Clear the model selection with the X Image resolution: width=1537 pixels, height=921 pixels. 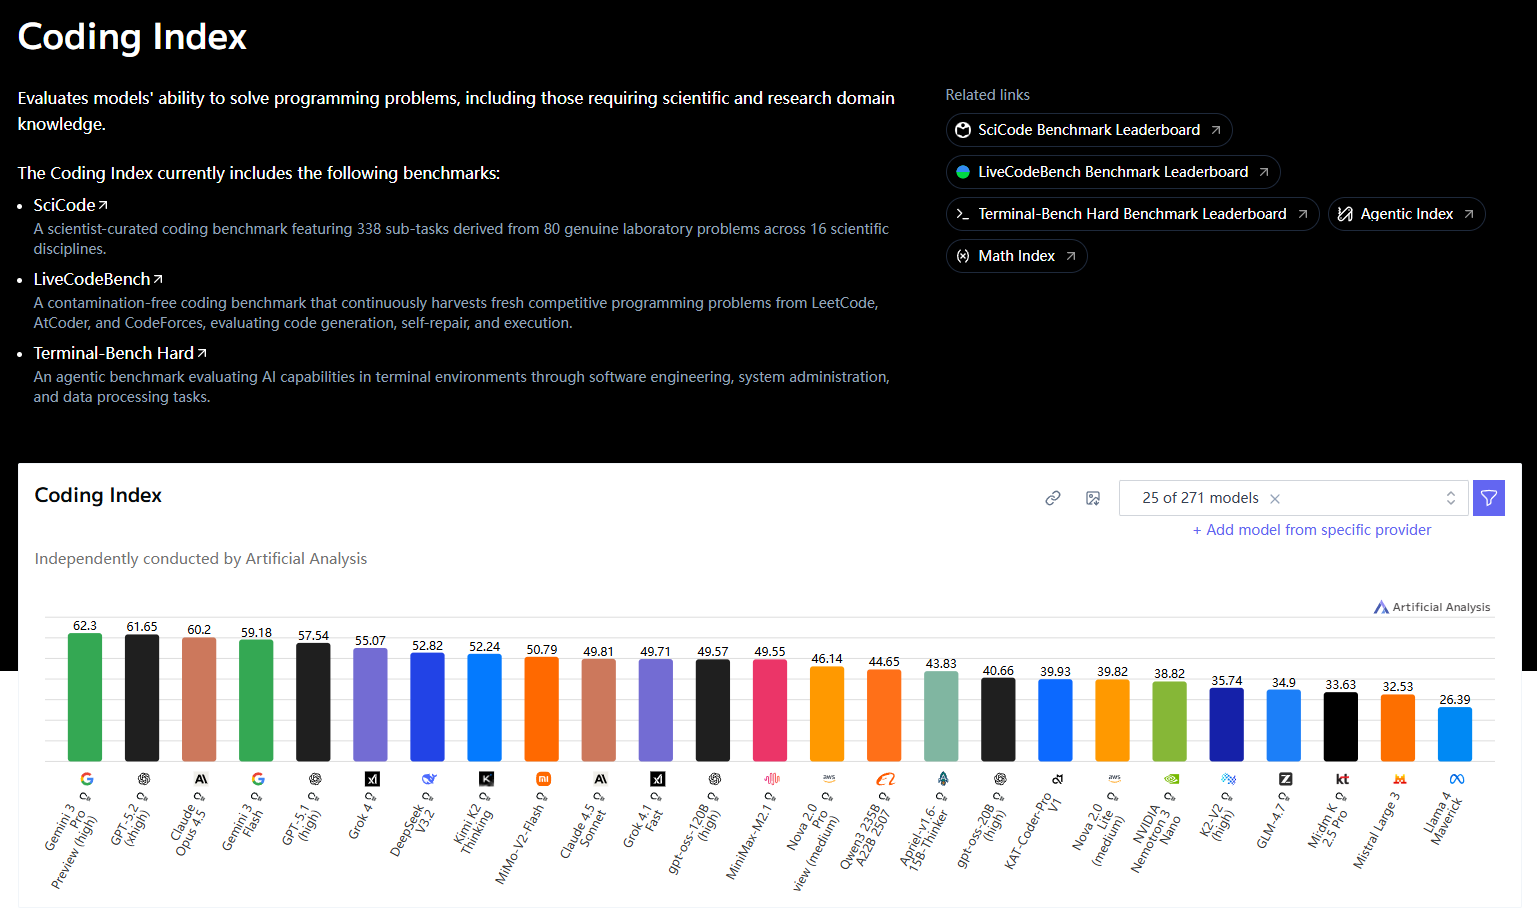(1275, 499)
